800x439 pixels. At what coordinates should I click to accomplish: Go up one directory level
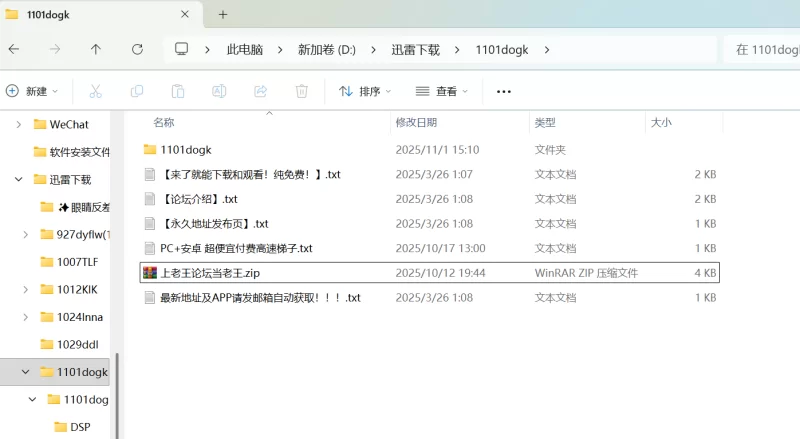point(96,49)
